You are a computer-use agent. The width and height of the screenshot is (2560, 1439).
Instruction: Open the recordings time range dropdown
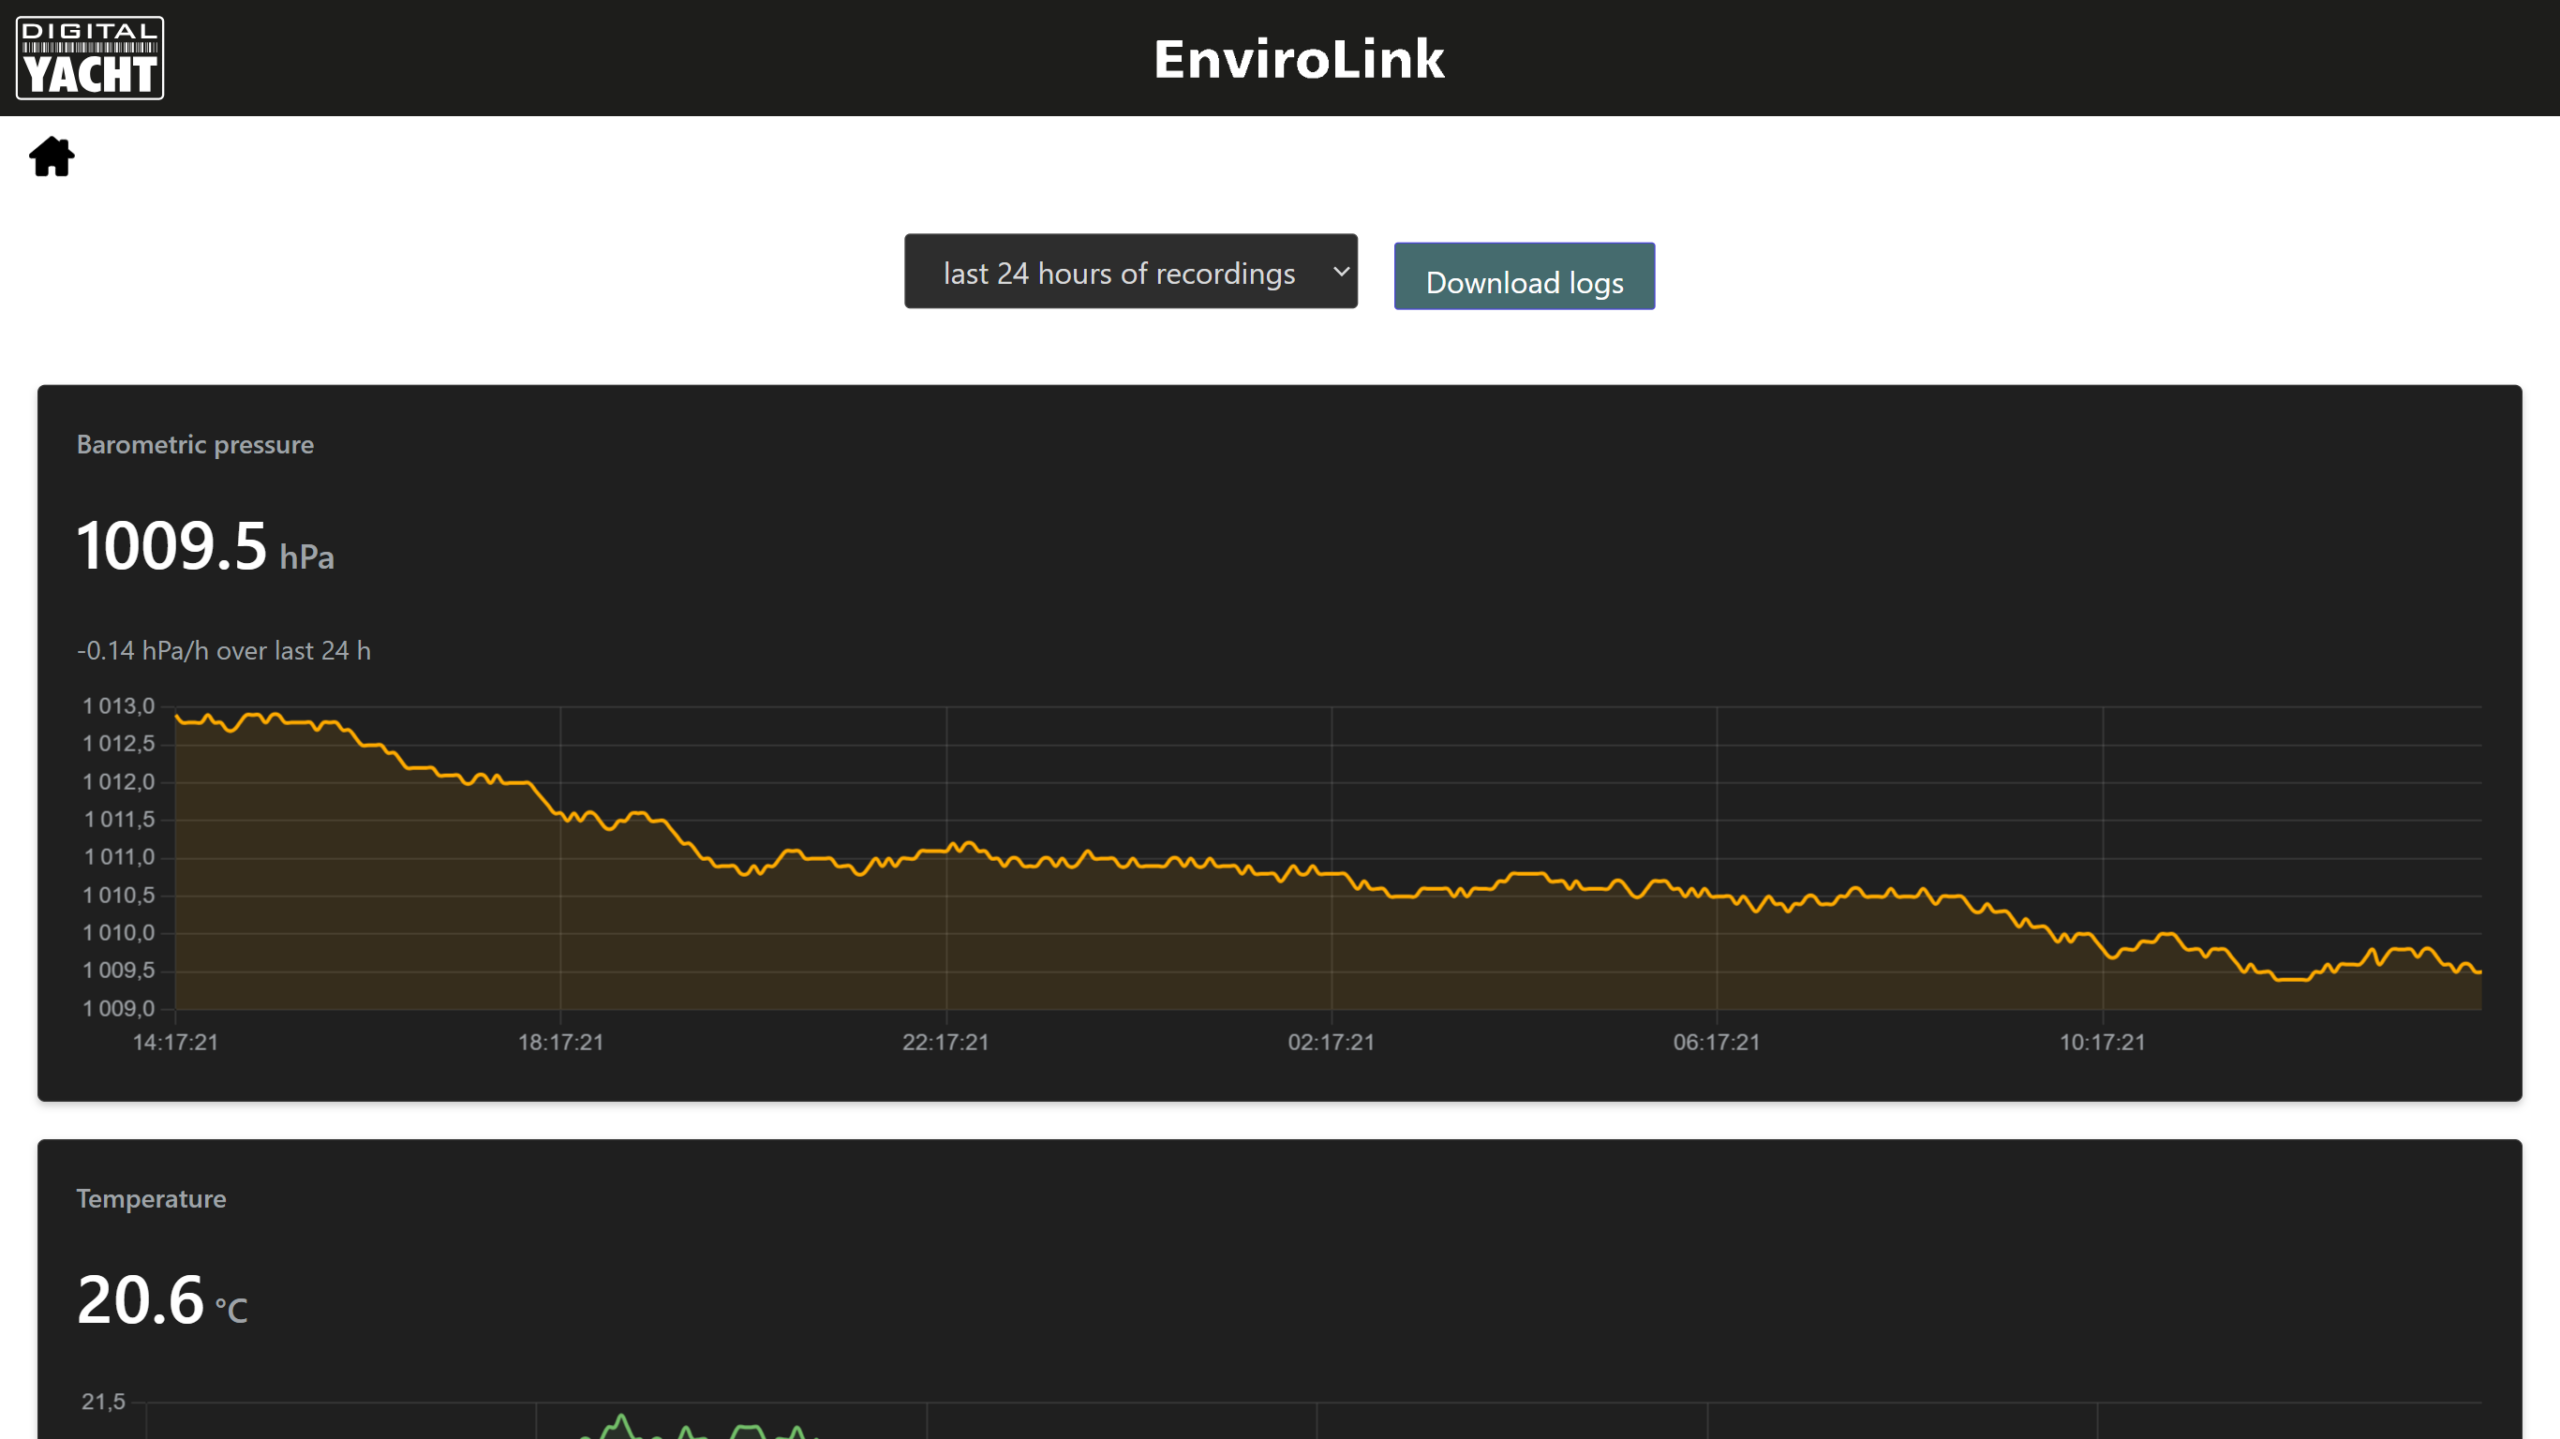(1118, 272)
